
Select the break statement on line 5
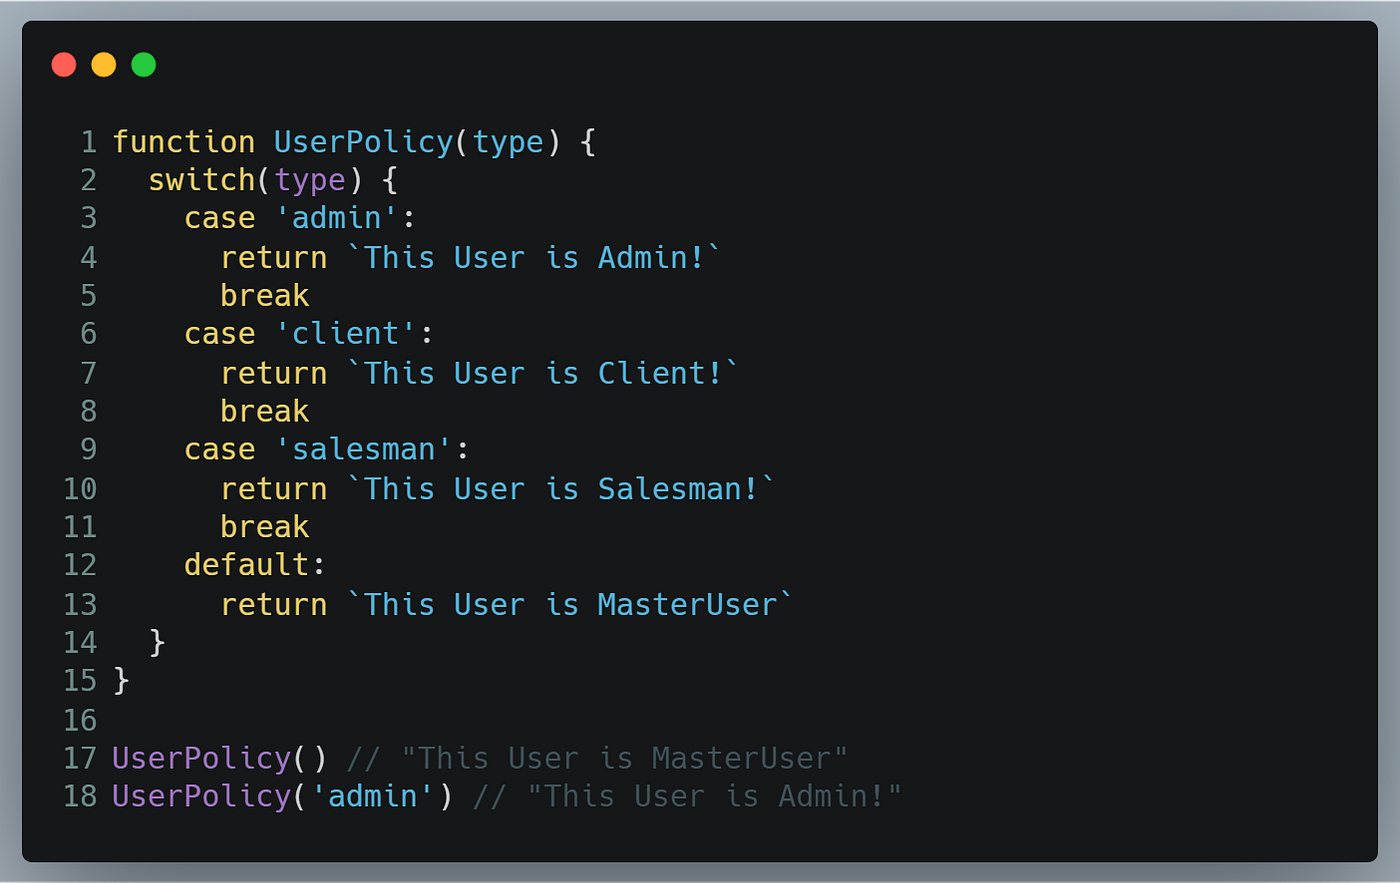264,295
